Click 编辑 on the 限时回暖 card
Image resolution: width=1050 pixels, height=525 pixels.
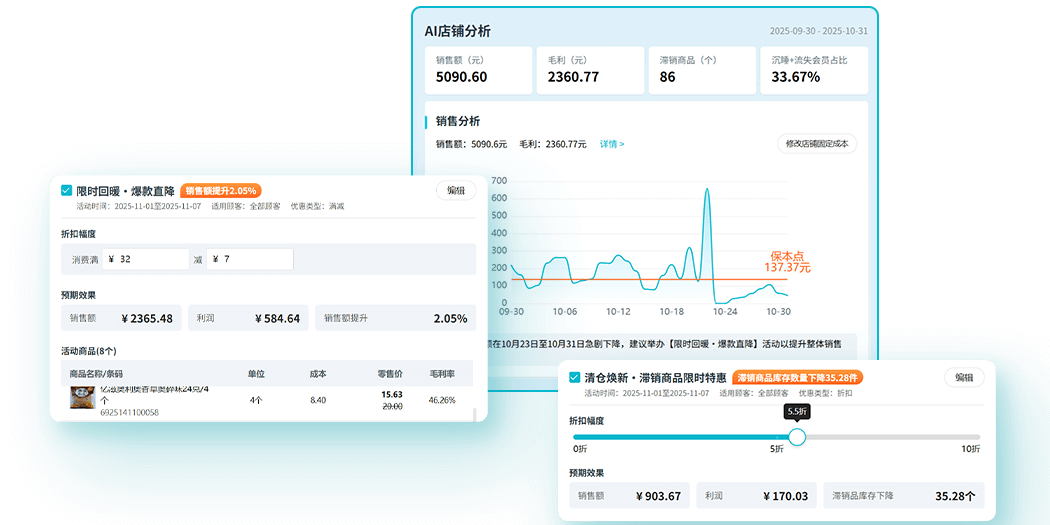(x=456, y=190)
